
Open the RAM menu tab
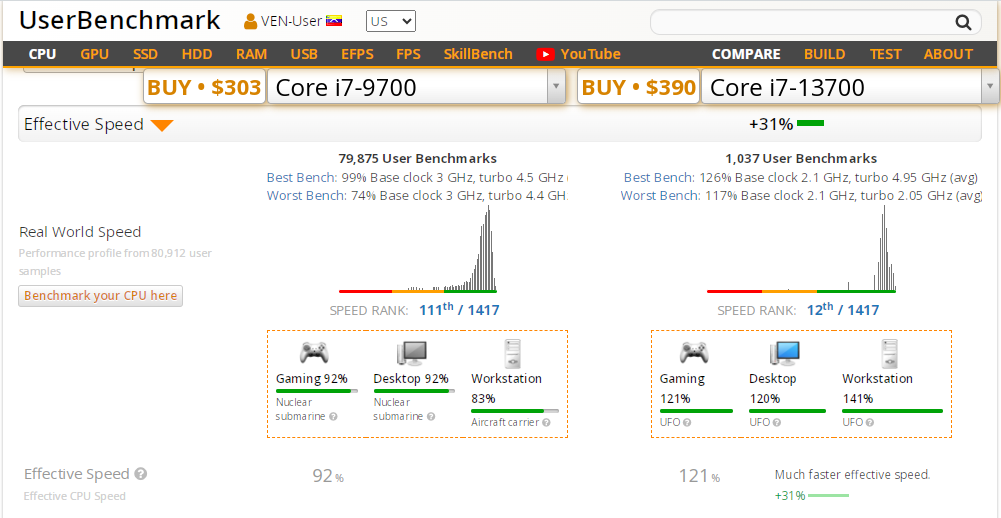pos(252,54)
